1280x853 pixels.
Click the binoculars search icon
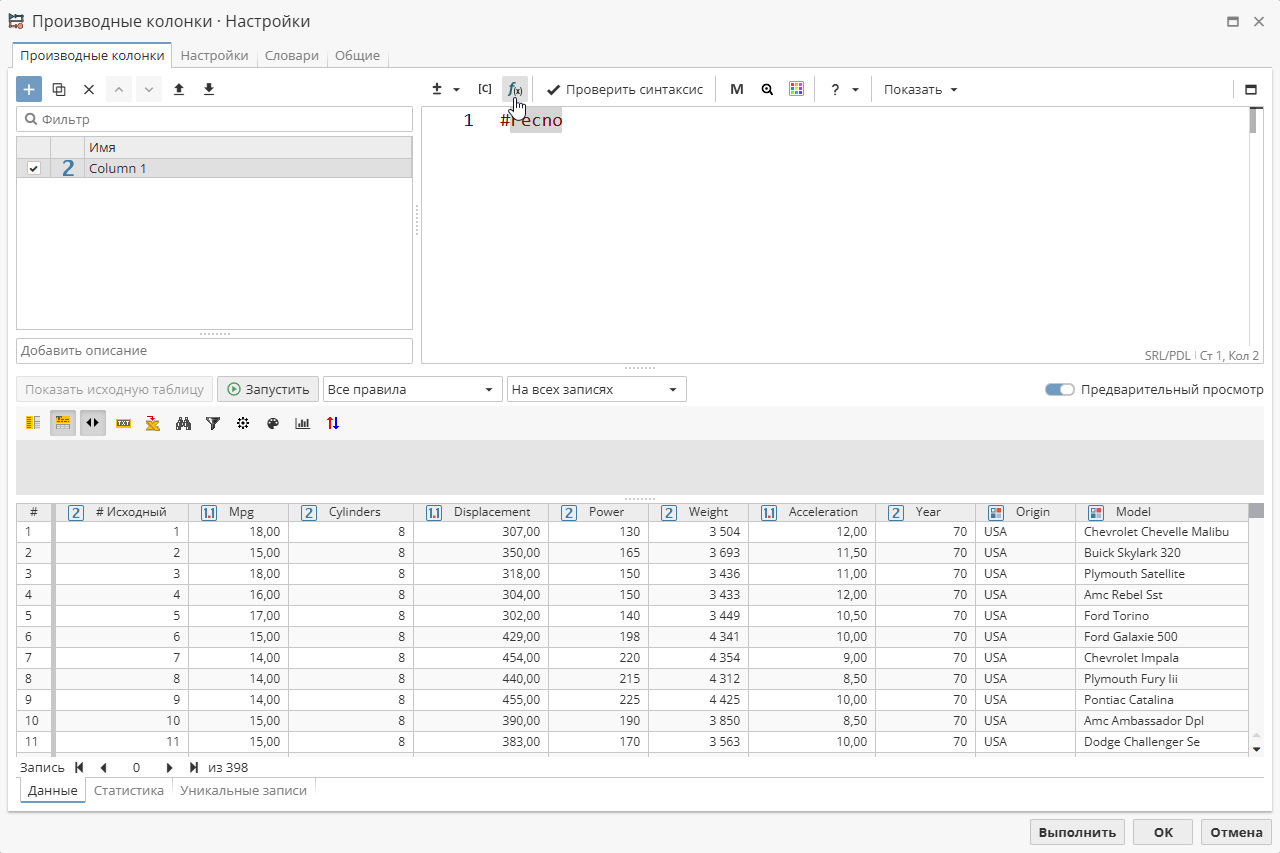tap(183, 423)
